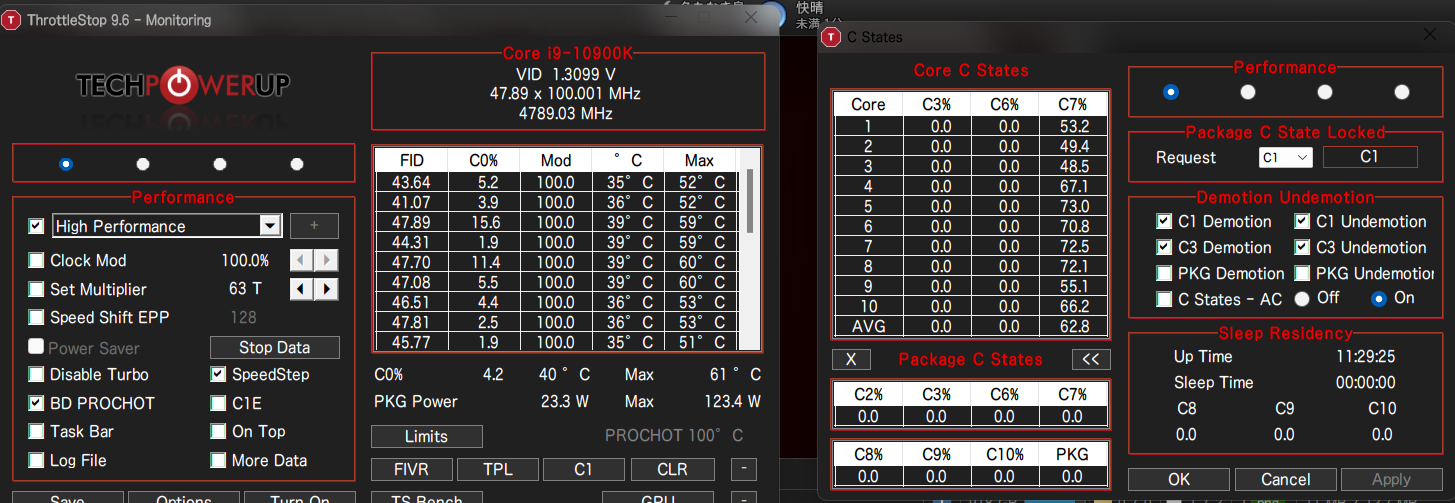Enable the Set Multiplier checkbox
The height and width of the screenshot is (503, 1455).
point(37,289)
